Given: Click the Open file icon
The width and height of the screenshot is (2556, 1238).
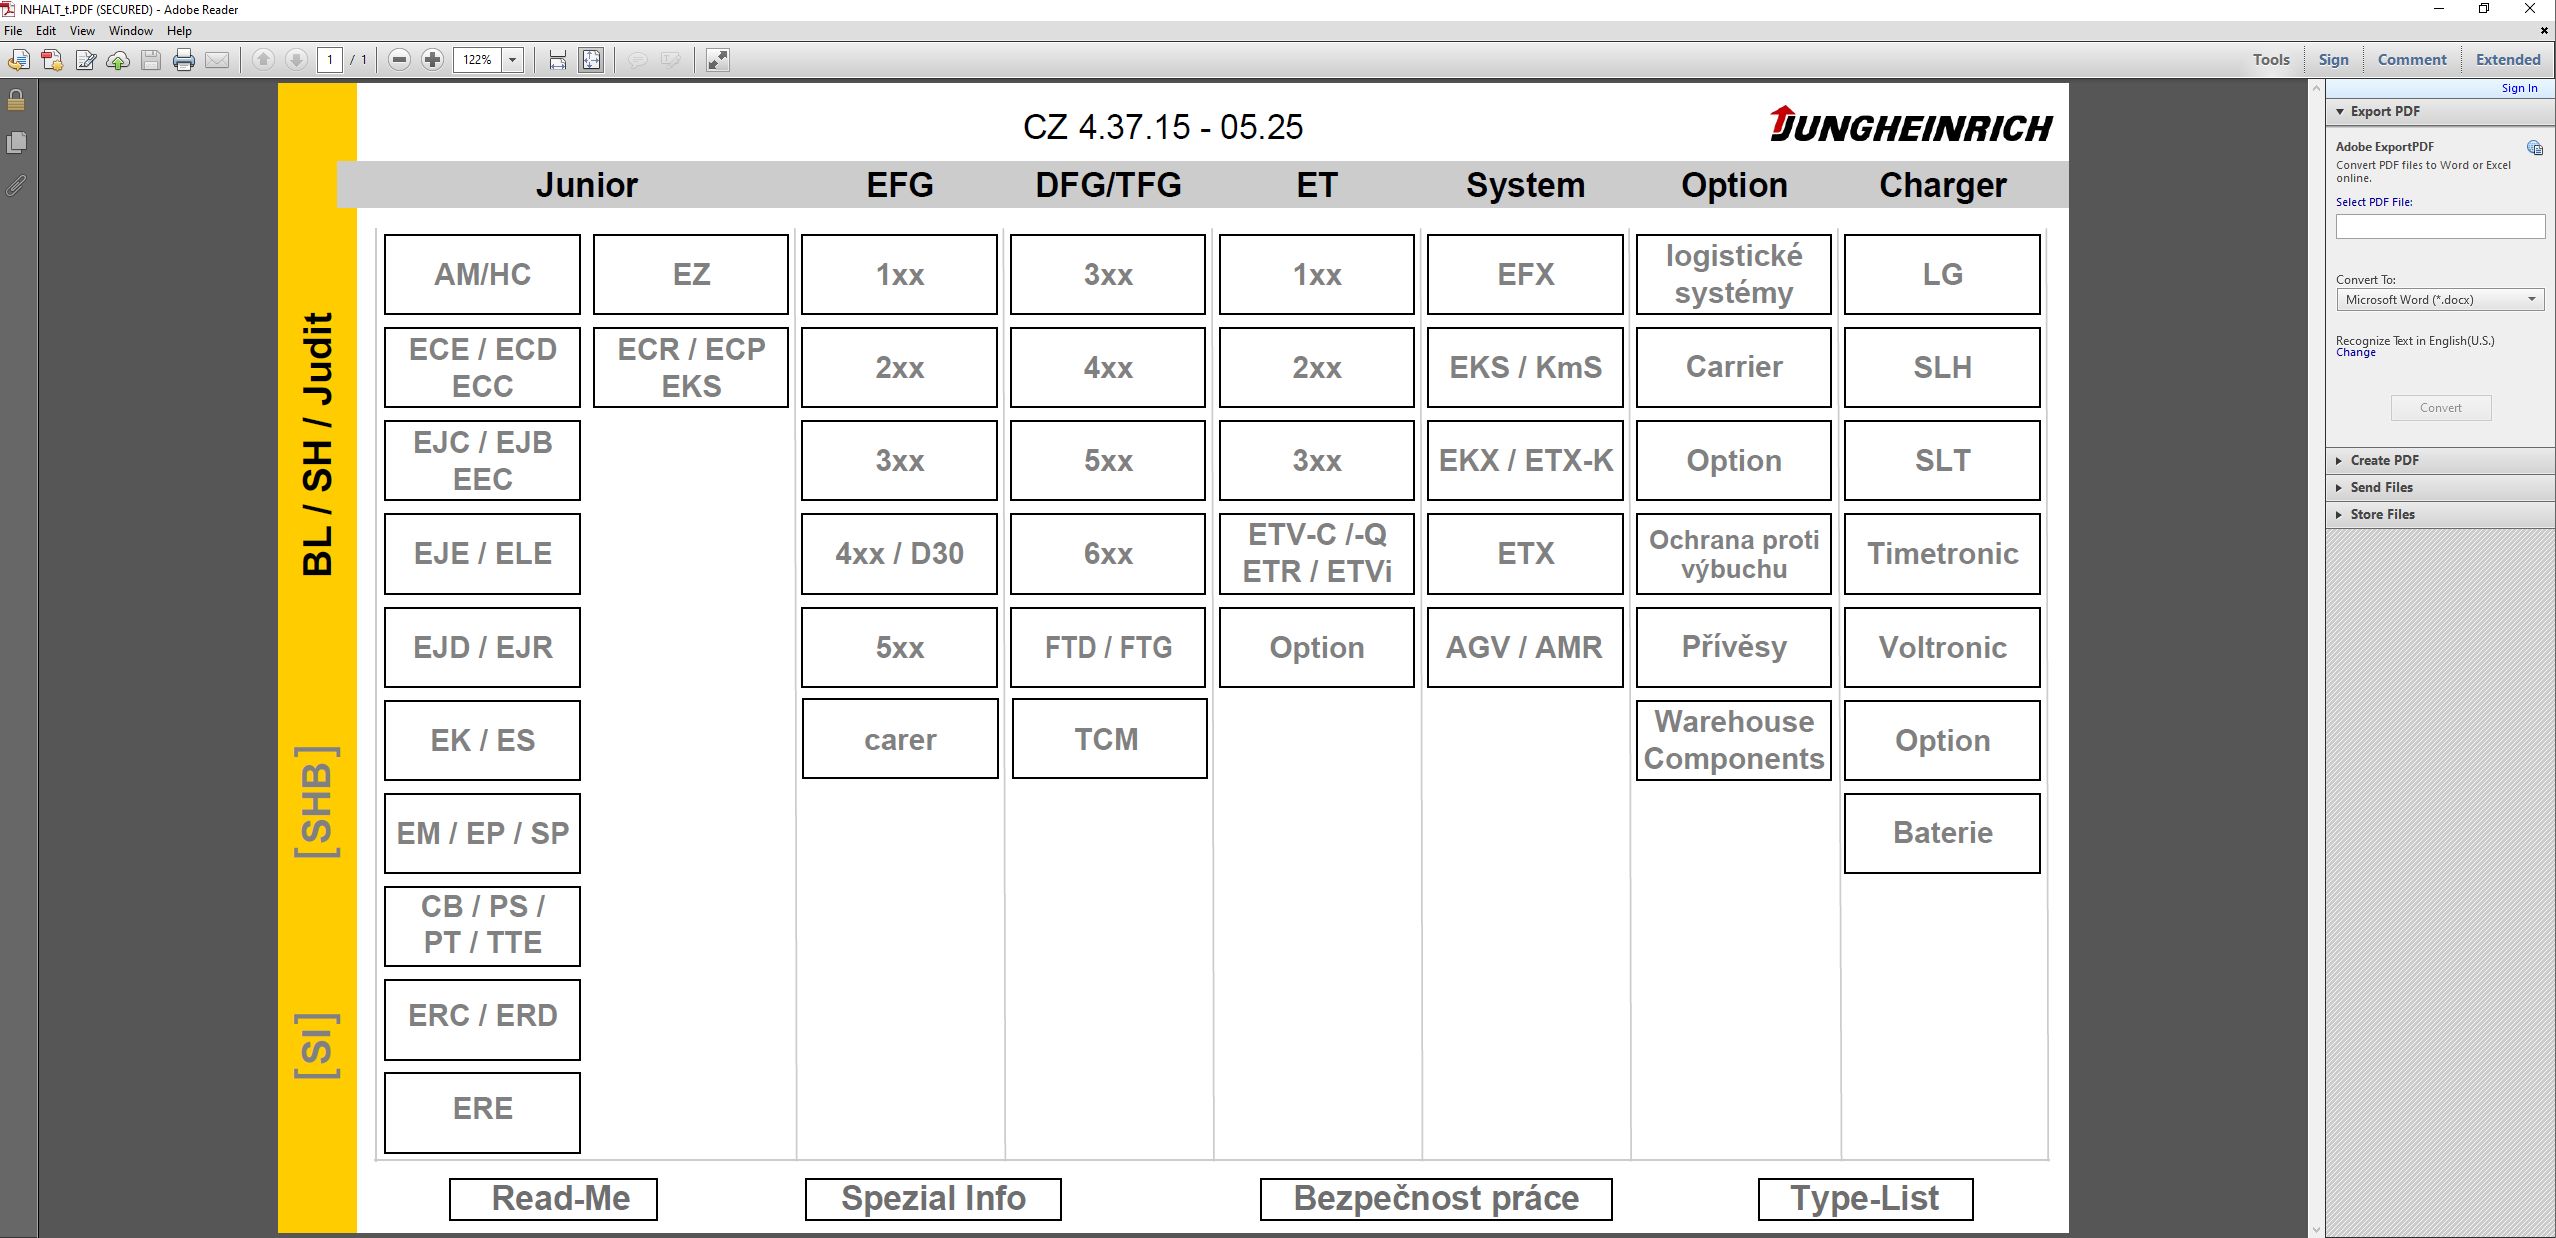Looking at the screenshot, I should (18, 60).
